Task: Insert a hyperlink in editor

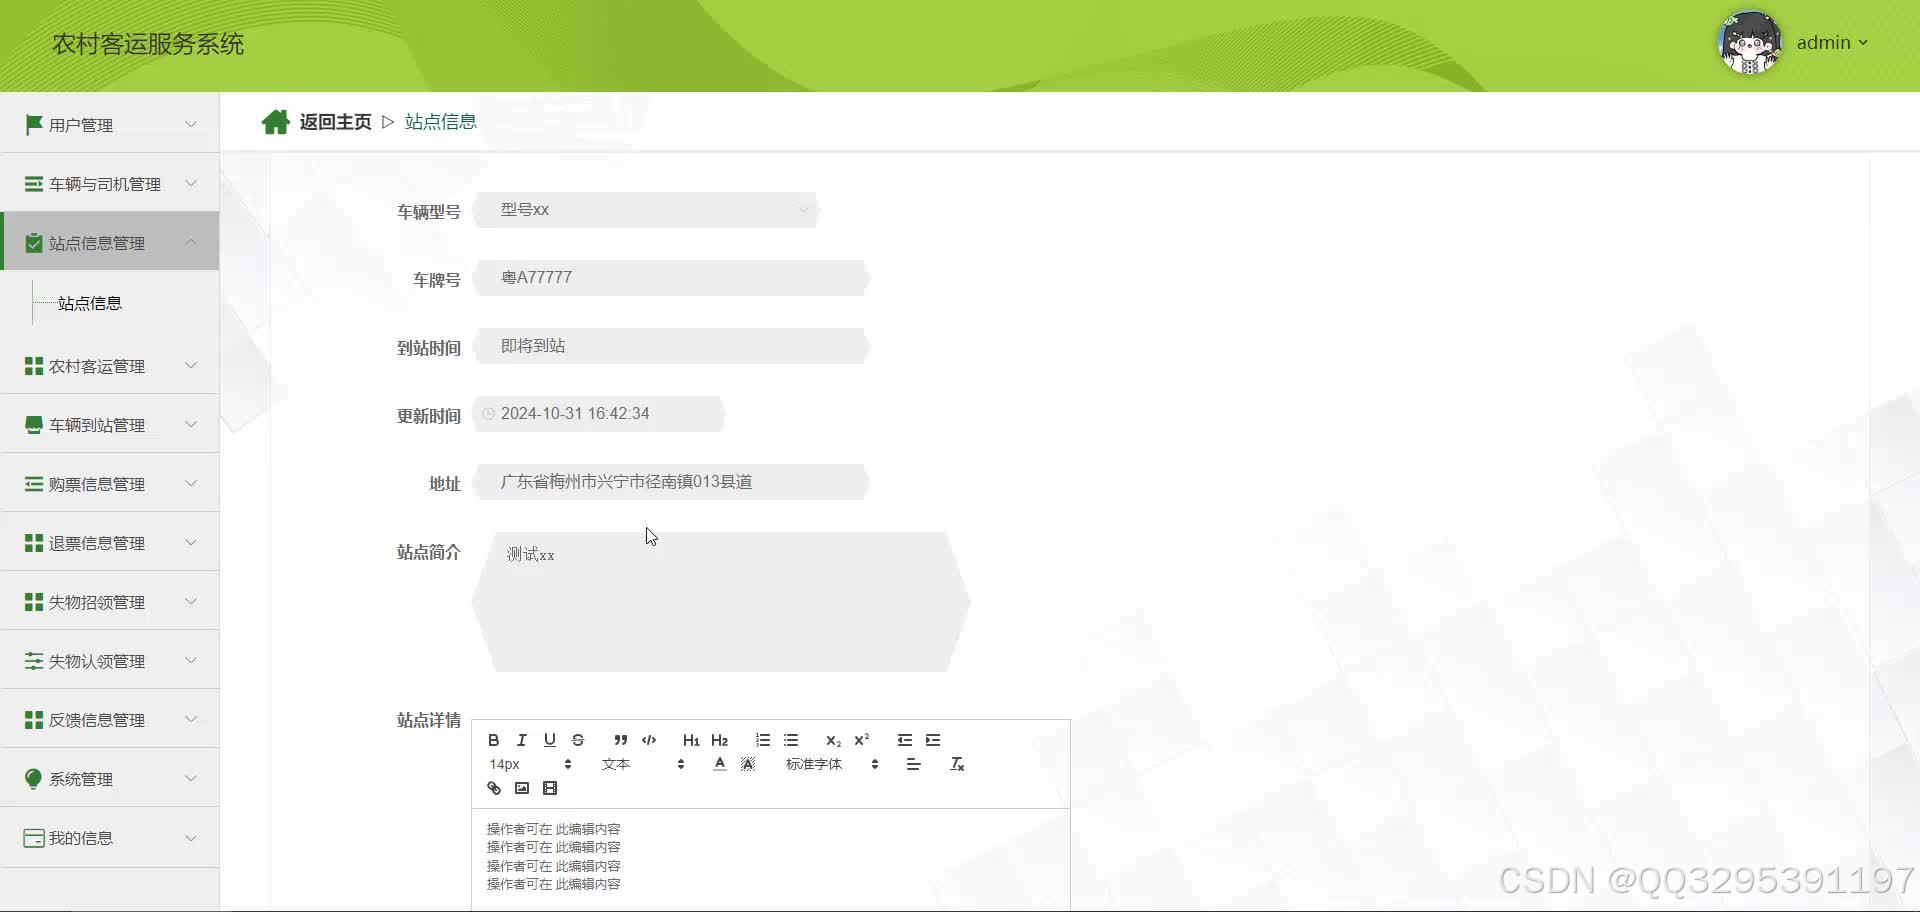Action: tap(493, 788)
